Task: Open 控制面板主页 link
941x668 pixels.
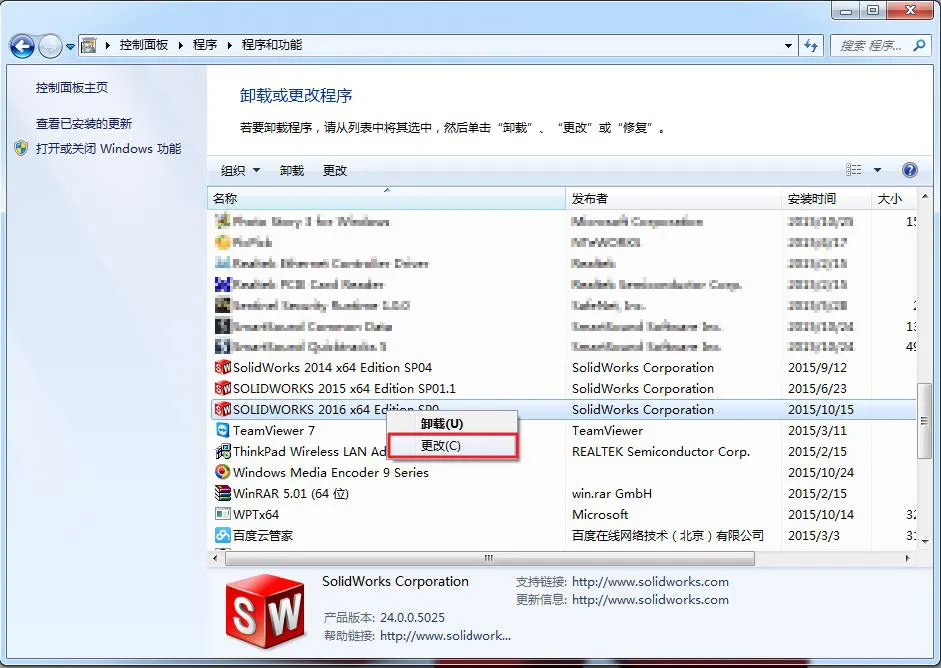Action: (x=72, y=88)
